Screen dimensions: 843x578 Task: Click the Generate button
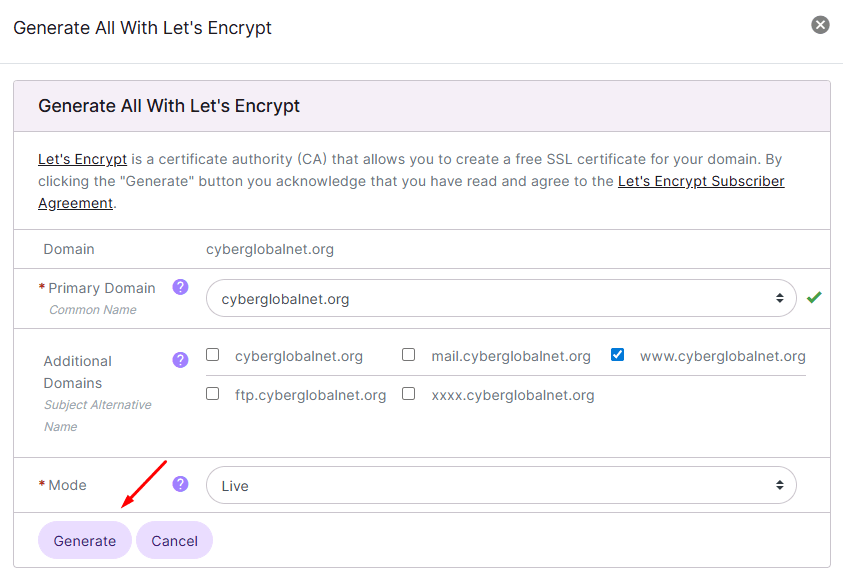click(x=85, y=540)
